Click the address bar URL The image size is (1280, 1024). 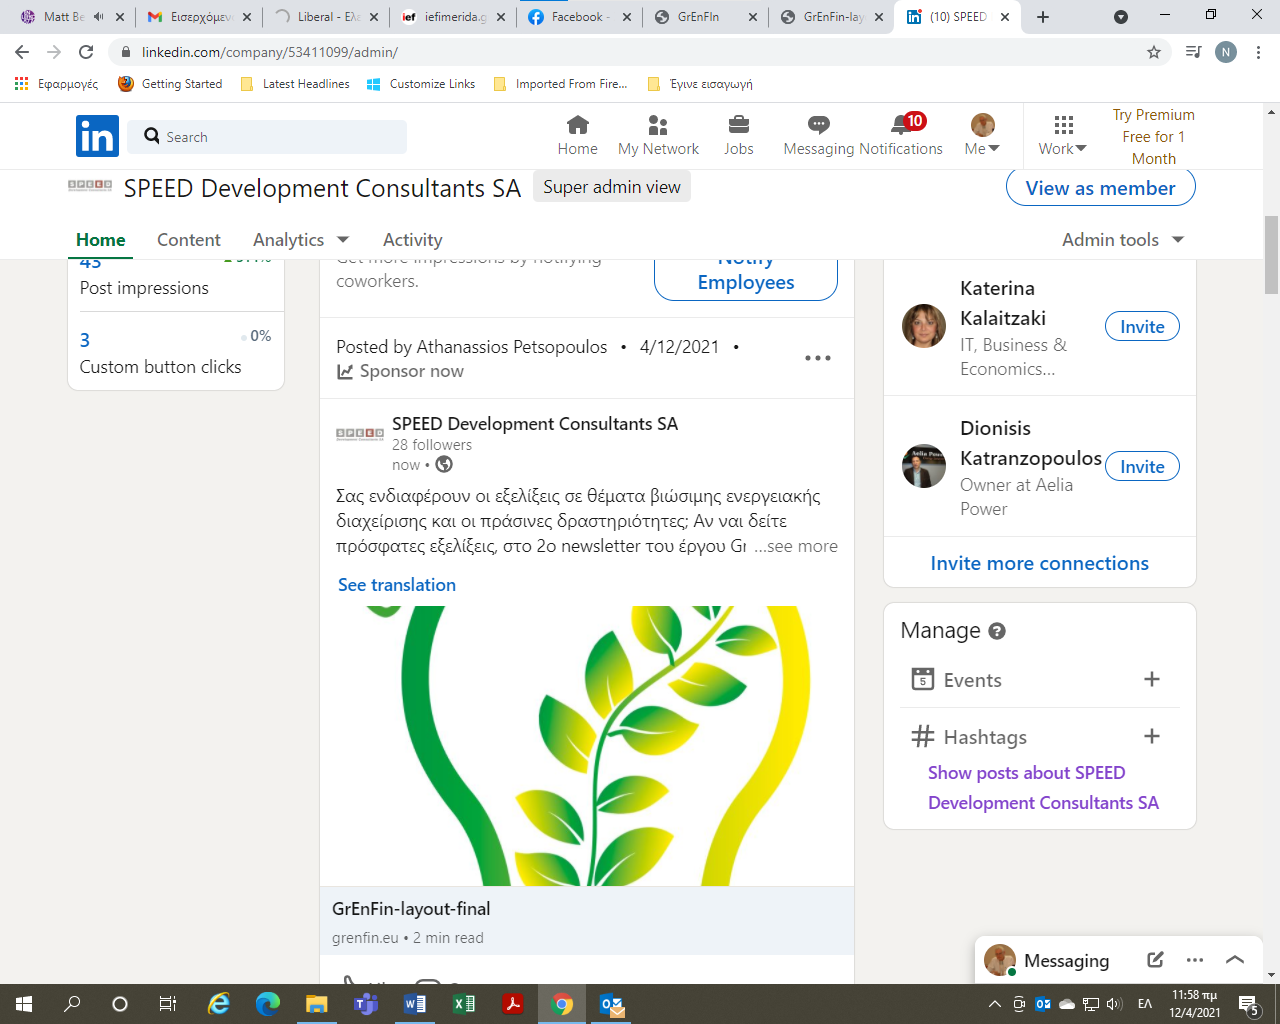point(270,52)
